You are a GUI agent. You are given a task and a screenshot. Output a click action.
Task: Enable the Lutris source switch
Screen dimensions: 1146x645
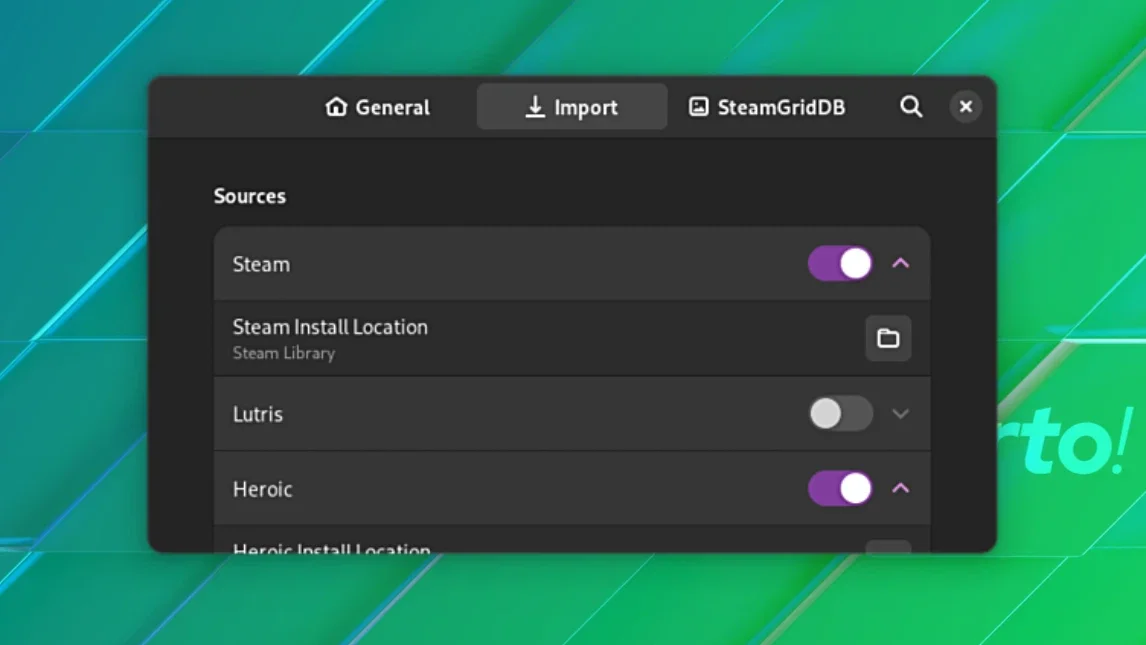[840, 413]
